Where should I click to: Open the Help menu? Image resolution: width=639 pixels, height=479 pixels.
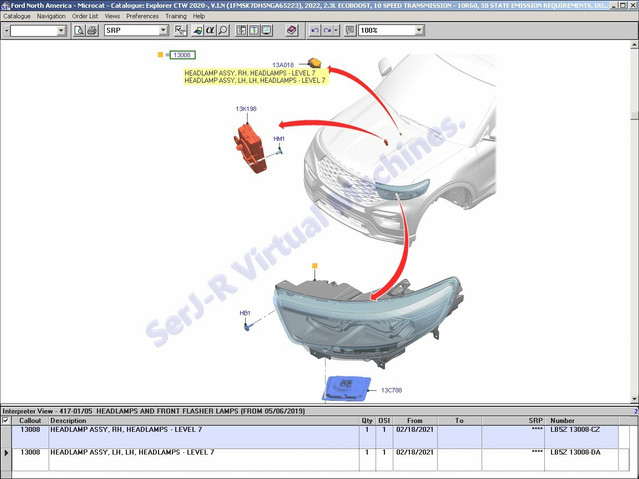point(198,16)
